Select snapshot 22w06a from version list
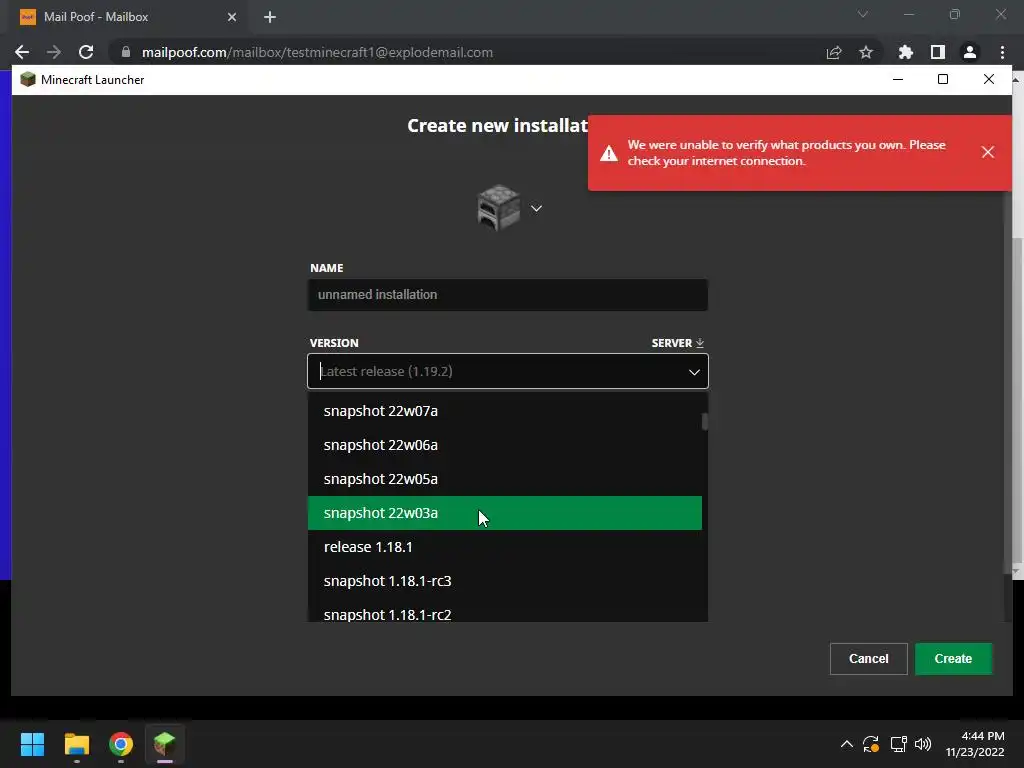The image size is (1024, 768). [x=504, y=445]
